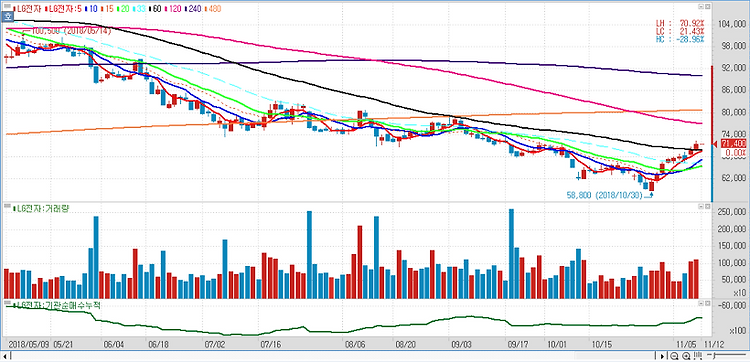750x362 pixels.
Task: Click the bar spacing icon beside zoom magnifiers
Action: [697, 356]
